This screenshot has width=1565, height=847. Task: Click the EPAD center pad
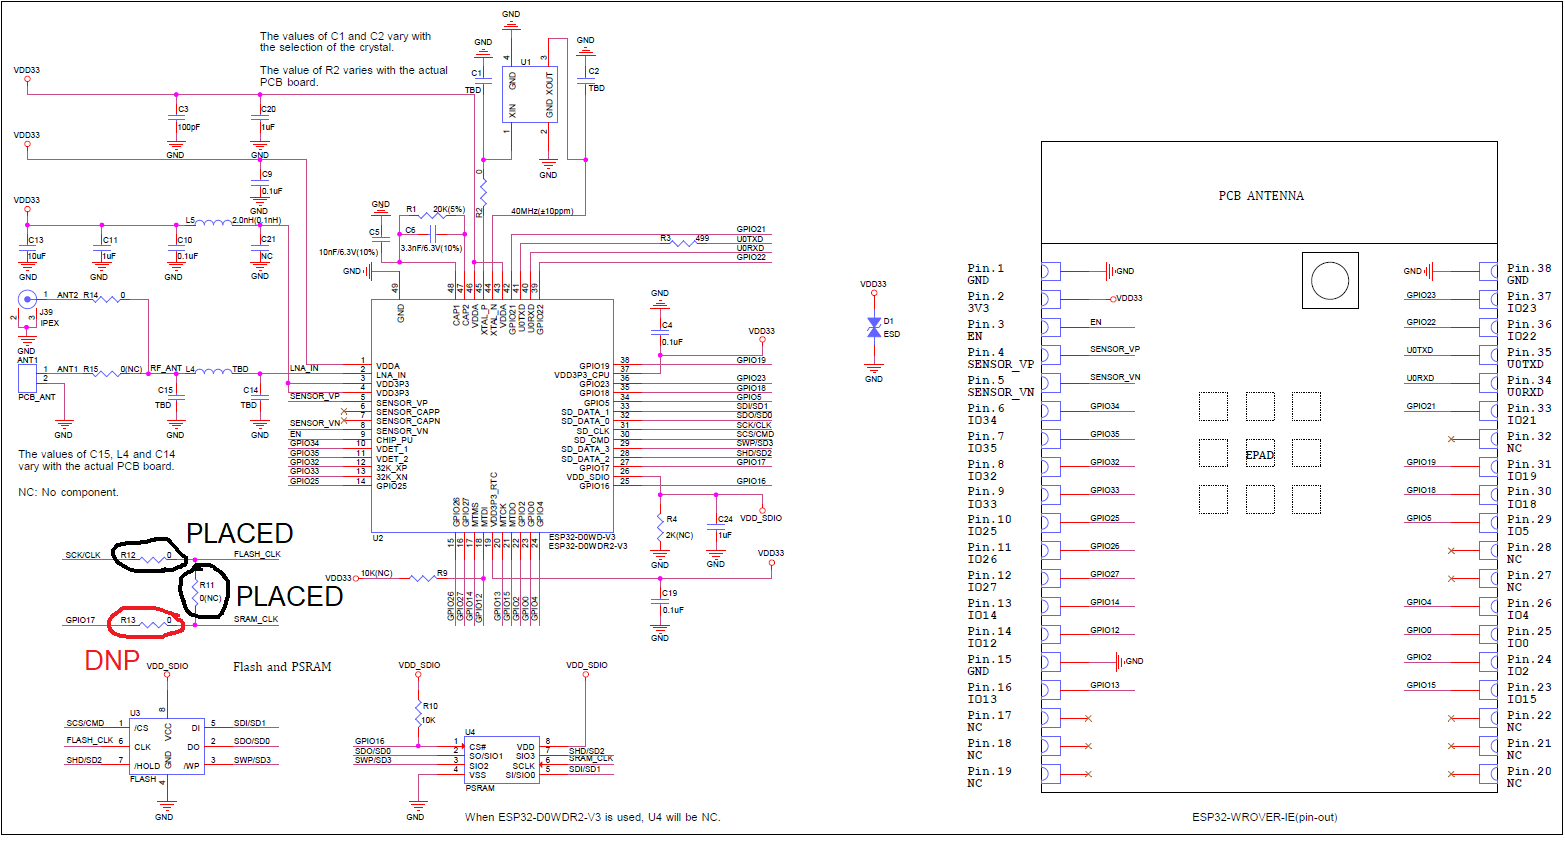coord(1260,455)
